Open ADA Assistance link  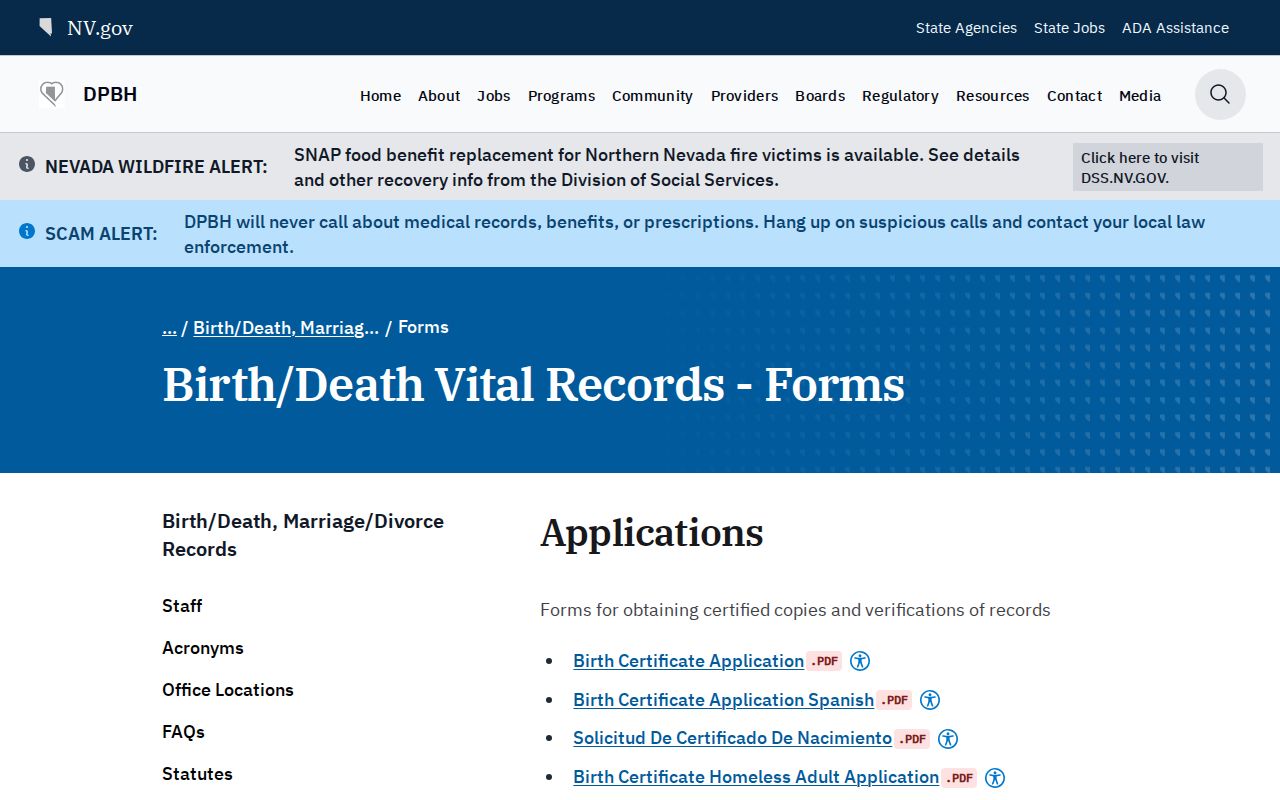pos(1175,28)
